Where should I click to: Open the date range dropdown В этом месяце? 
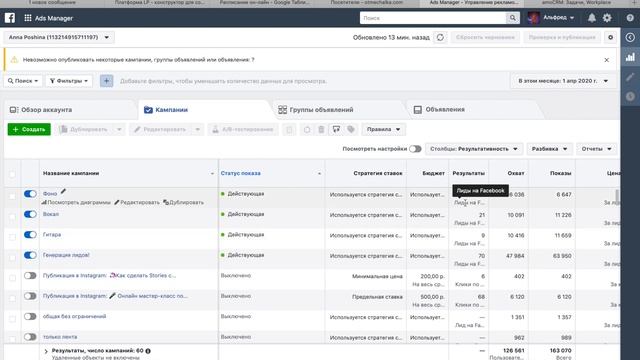tap(563, 81)
